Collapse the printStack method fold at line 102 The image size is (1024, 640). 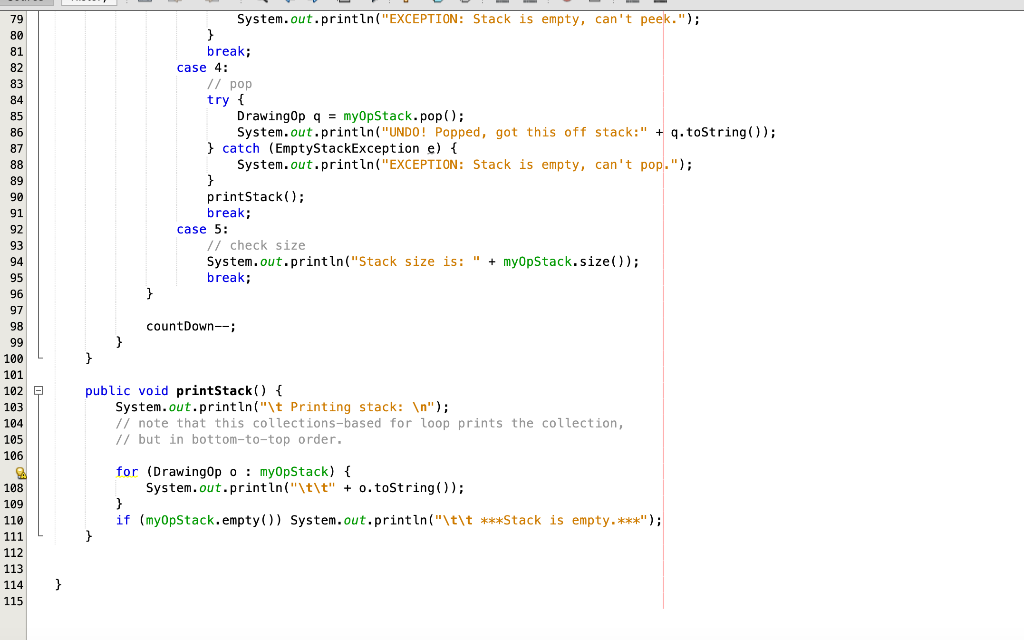point(38,391)
